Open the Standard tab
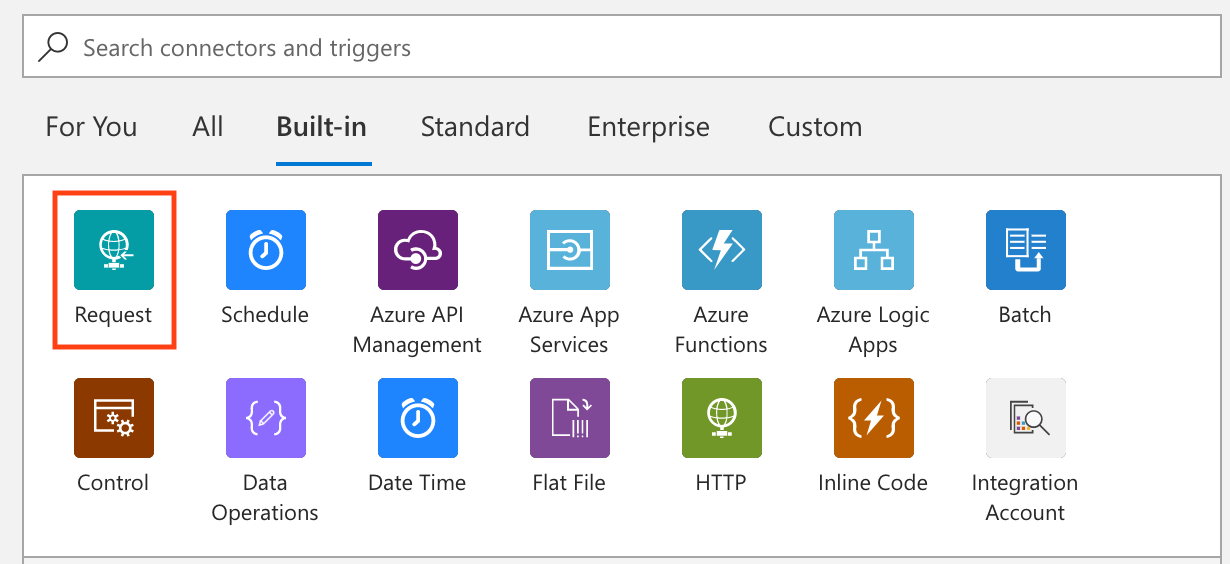Viewport: 1230px width, 564px height. click(x=475, y=127)
